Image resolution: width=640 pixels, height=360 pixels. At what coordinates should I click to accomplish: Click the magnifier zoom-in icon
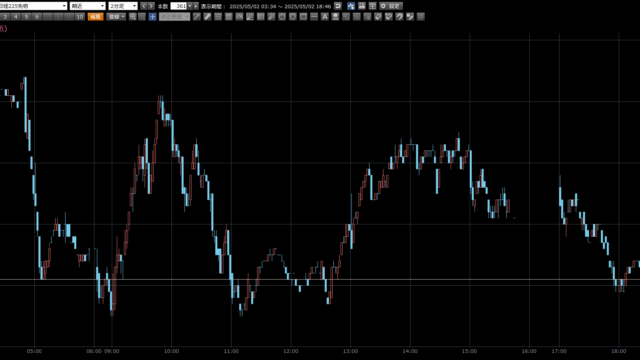point(133,17)
